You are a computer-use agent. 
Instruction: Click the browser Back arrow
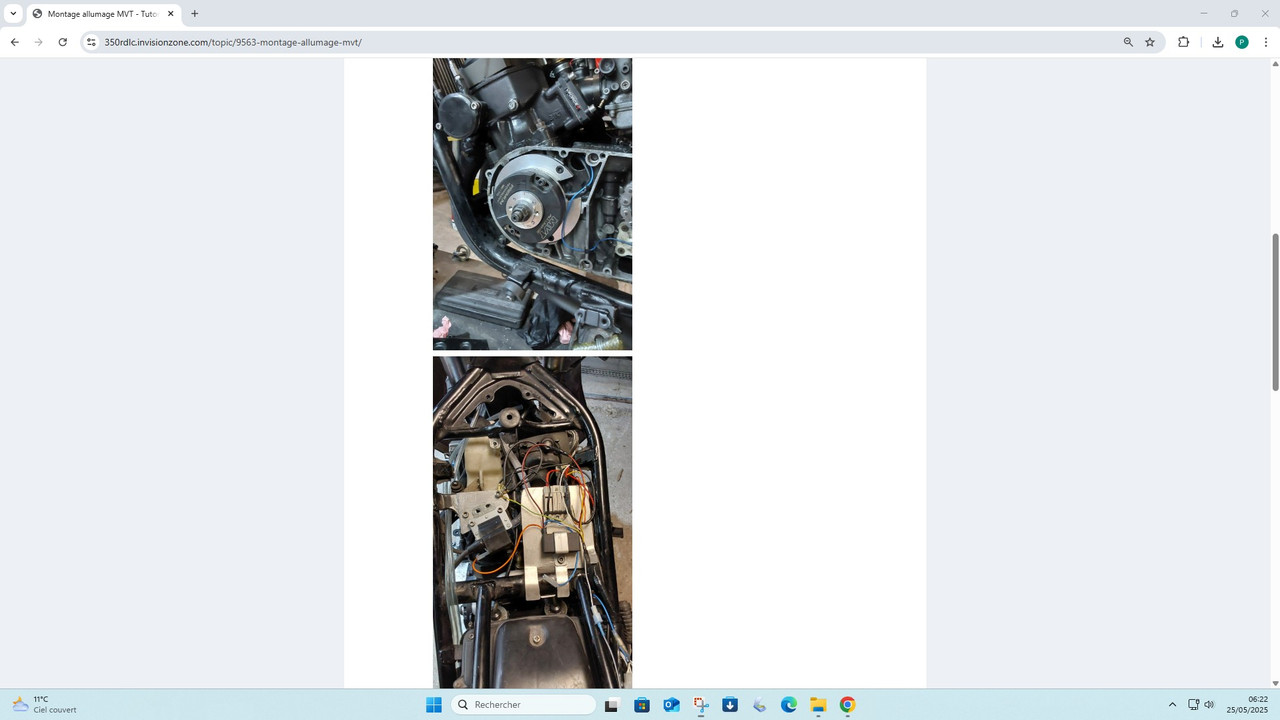pyautogui.click(x=14, y=42)
